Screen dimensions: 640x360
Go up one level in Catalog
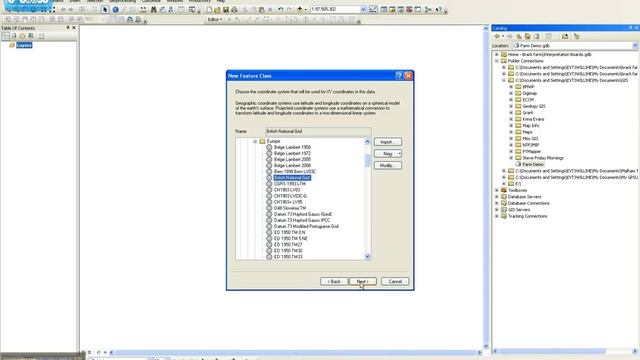(x=519, y=37)
